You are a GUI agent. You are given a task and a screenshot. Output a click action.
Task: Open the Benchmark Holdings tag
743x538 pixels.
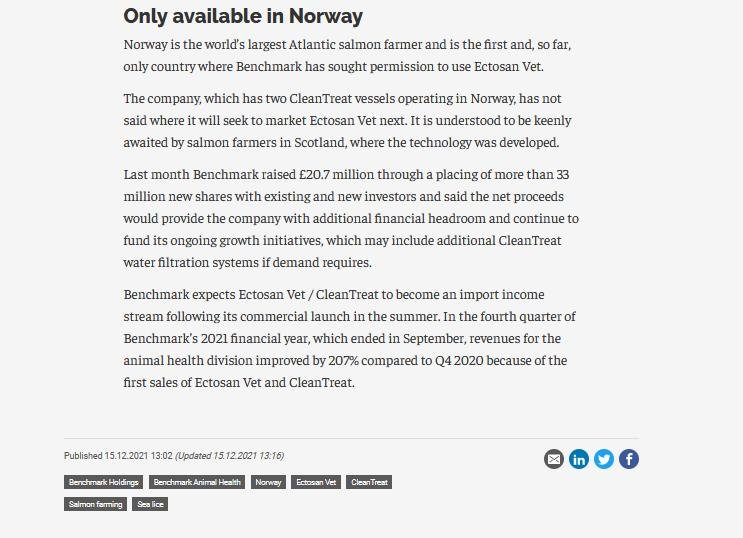pyautogui.click(x=103, y=482)
